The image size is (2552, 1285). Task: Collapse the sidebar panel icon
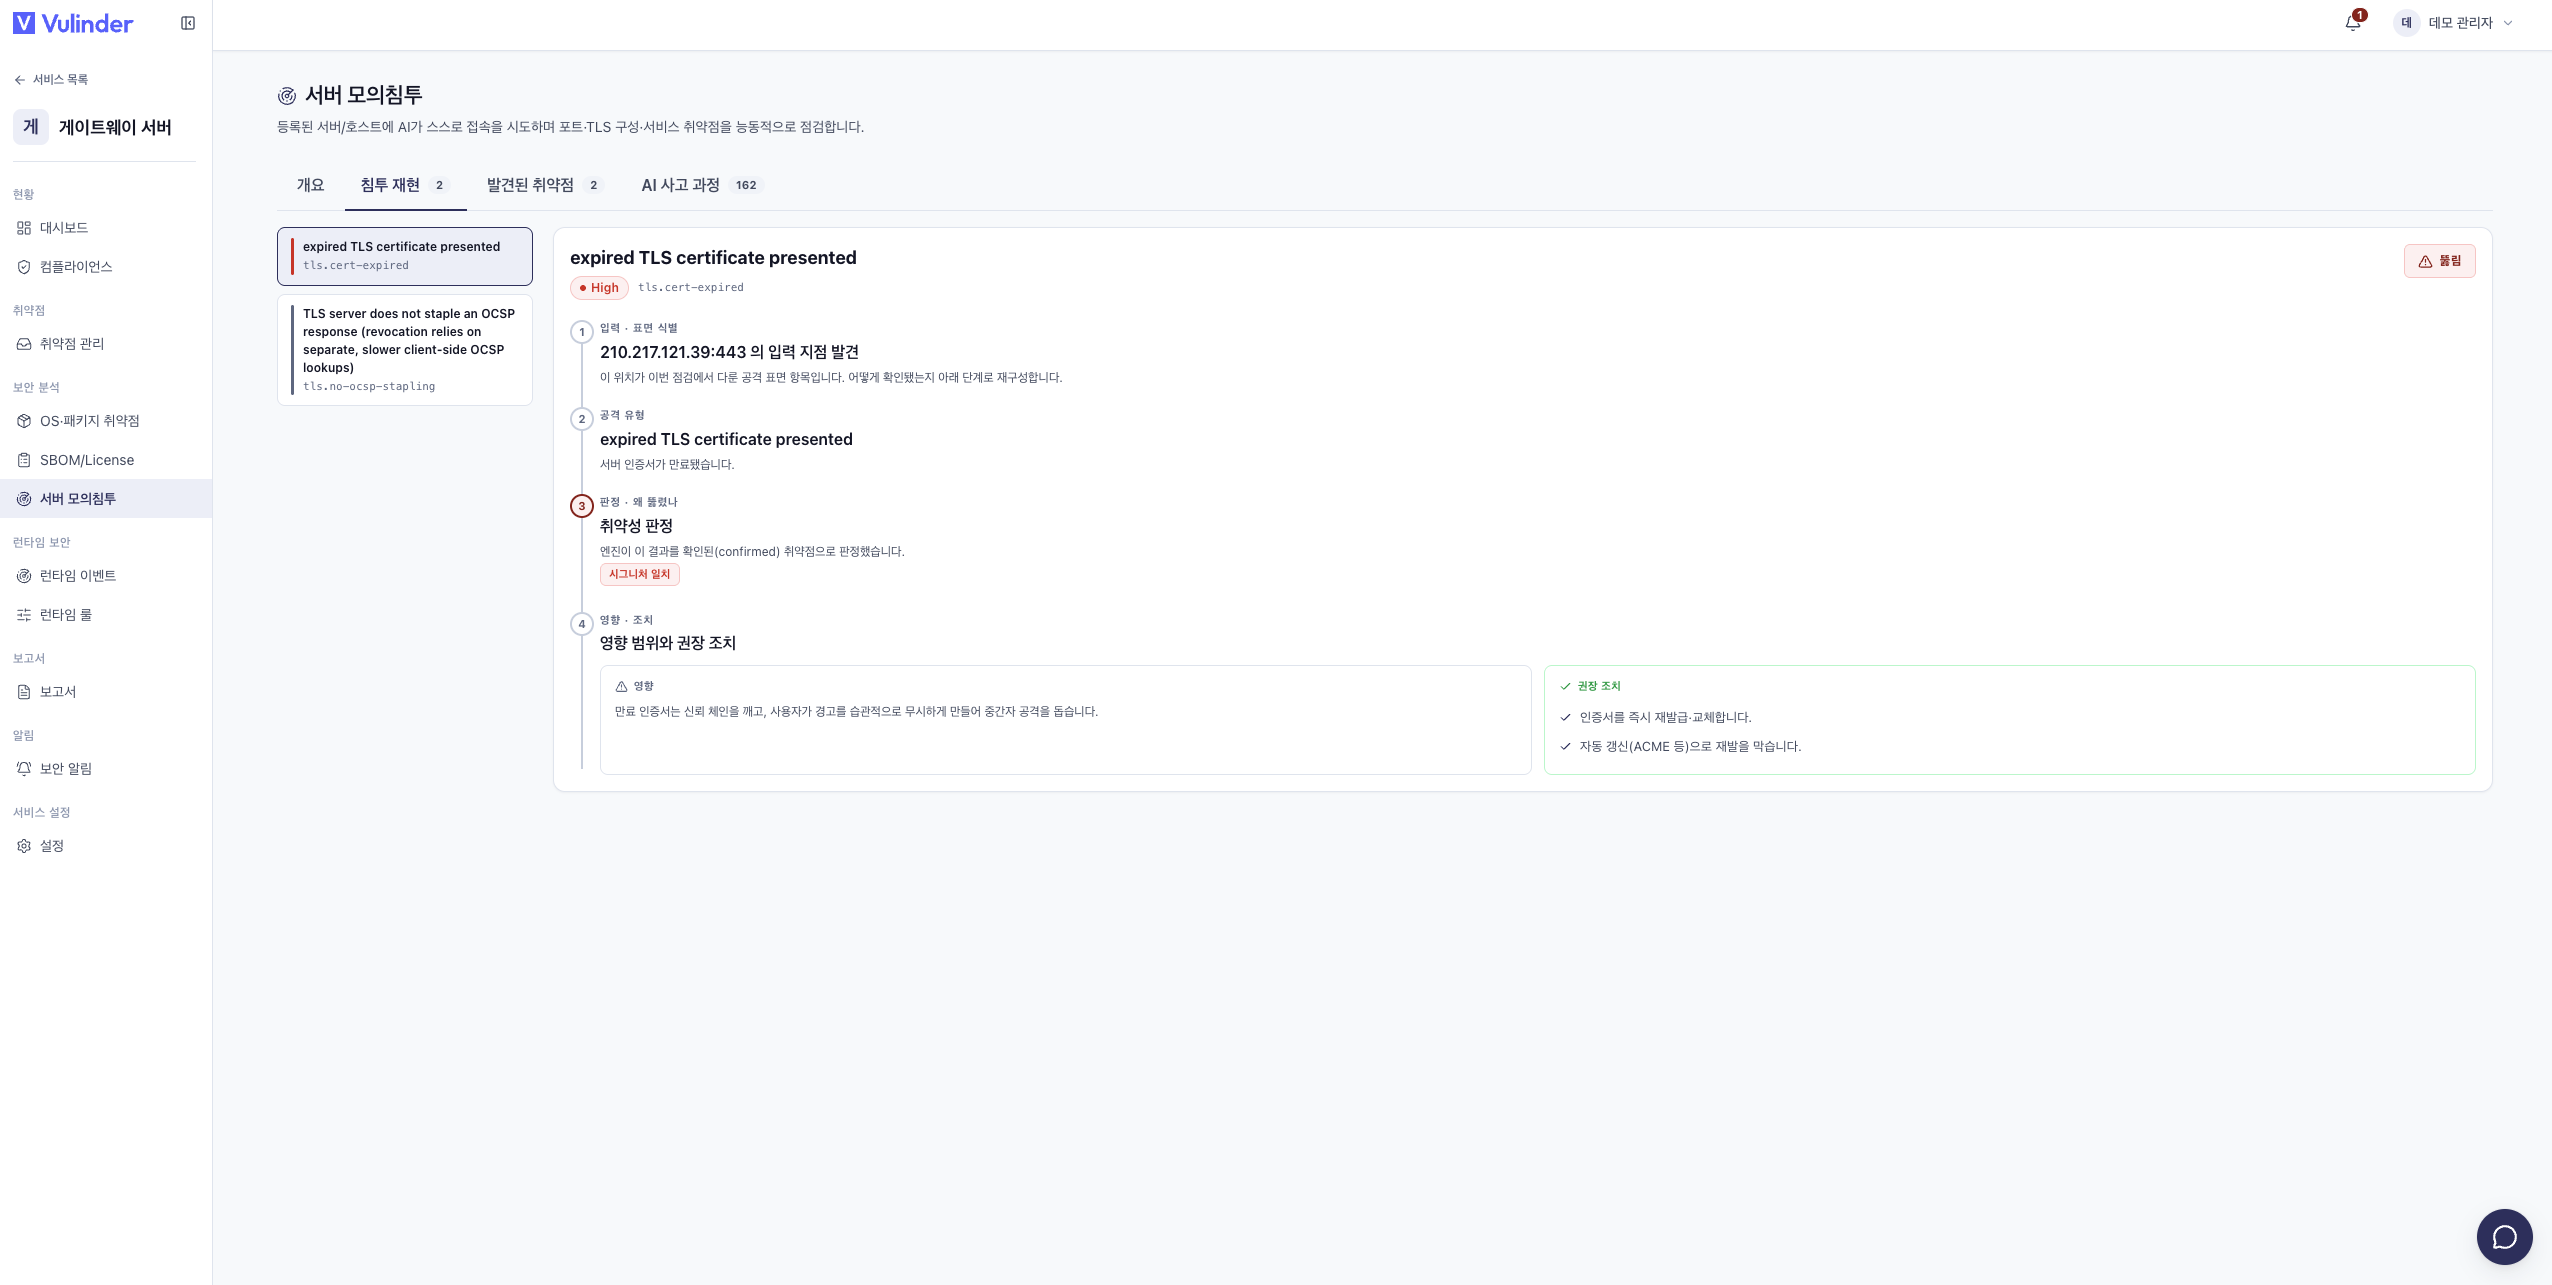[188, 23]
